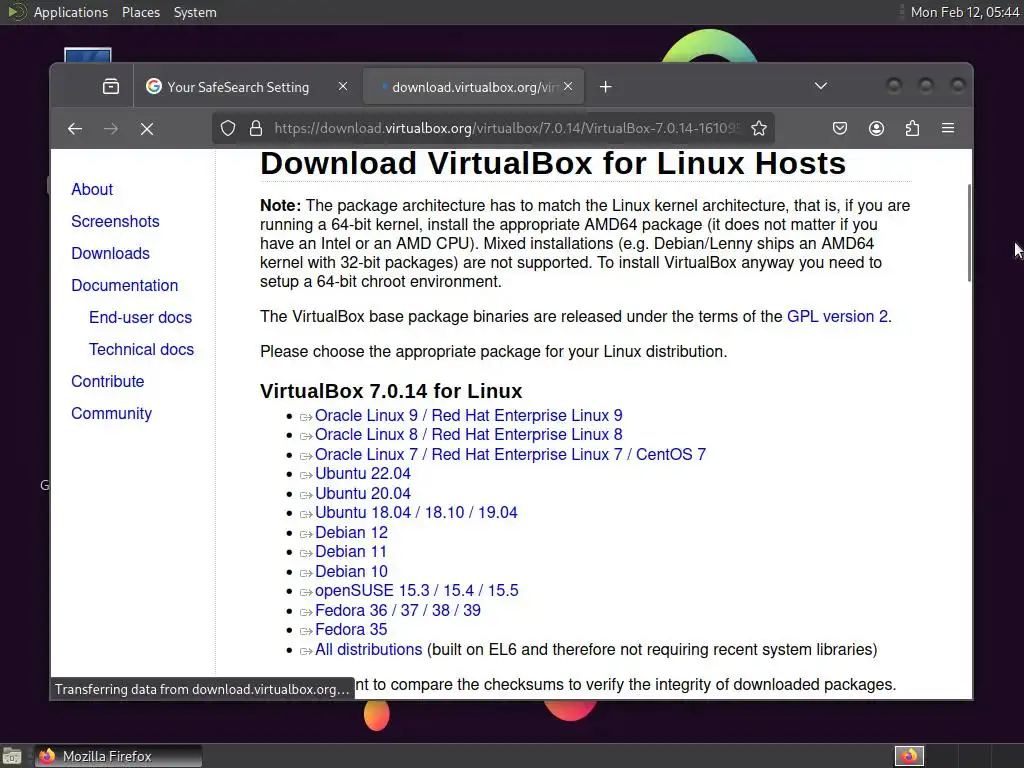This screenshot has width=1024, height=768.
Task: Close the Your SafeSearch Setting tab
Action: point(343,86)
